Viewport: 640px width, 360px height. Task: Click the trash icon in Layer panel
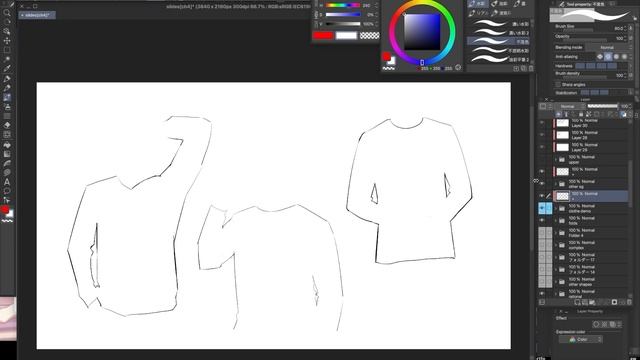(629, 302)
